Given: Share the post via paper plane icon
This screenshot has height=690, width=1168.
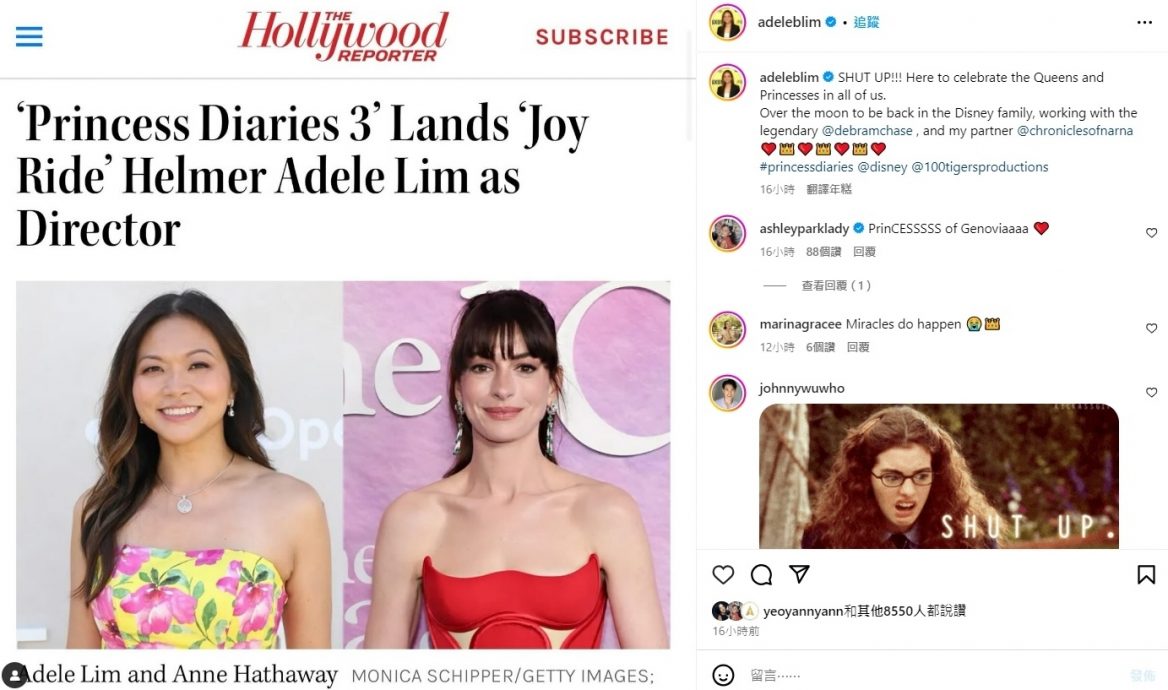Looking at the screenshot, I should 799,574.
